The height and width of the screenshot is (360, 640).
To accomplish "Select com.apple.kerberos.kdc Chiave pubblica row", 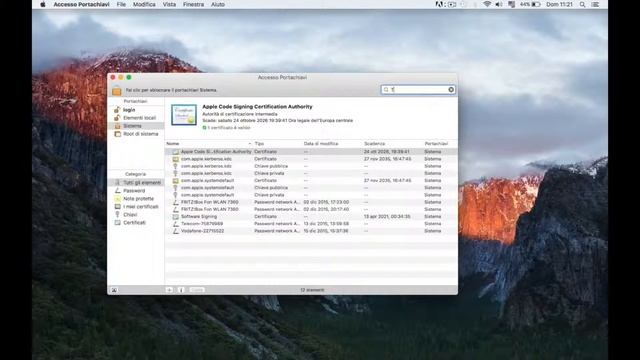I will 311,166.
